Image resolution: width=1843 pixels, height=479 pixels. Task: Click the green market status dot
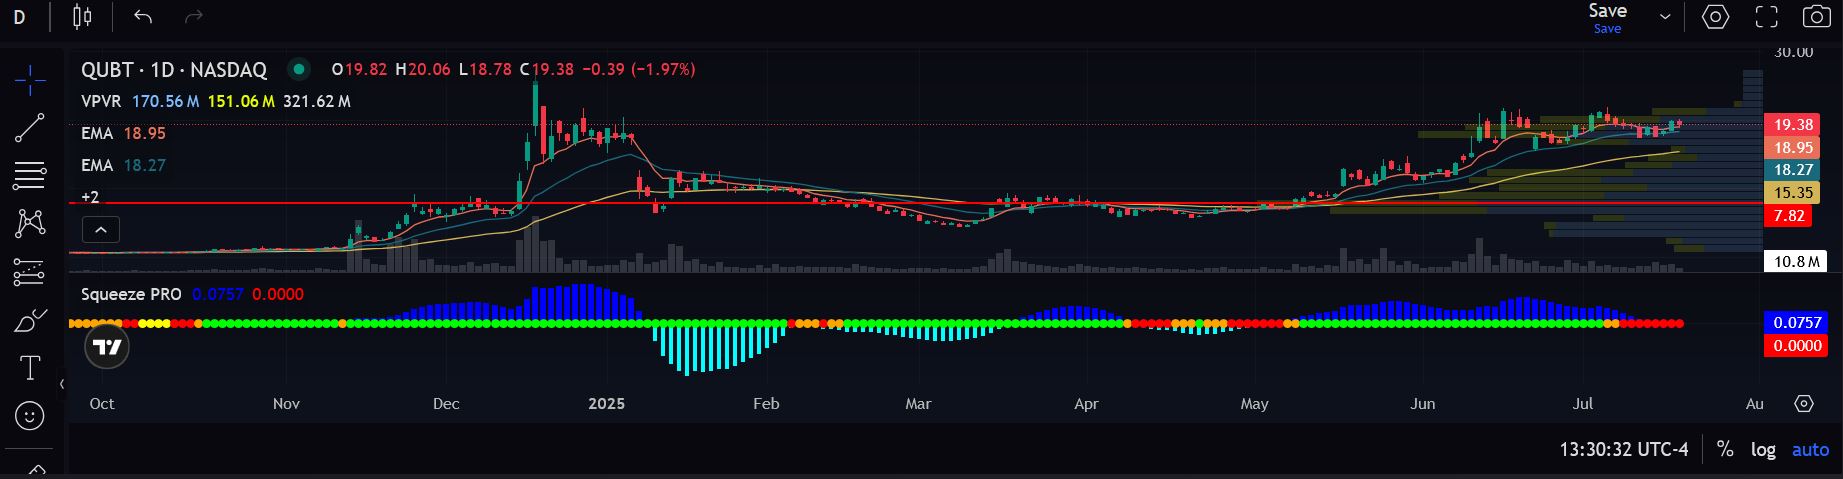pos(297,69)
